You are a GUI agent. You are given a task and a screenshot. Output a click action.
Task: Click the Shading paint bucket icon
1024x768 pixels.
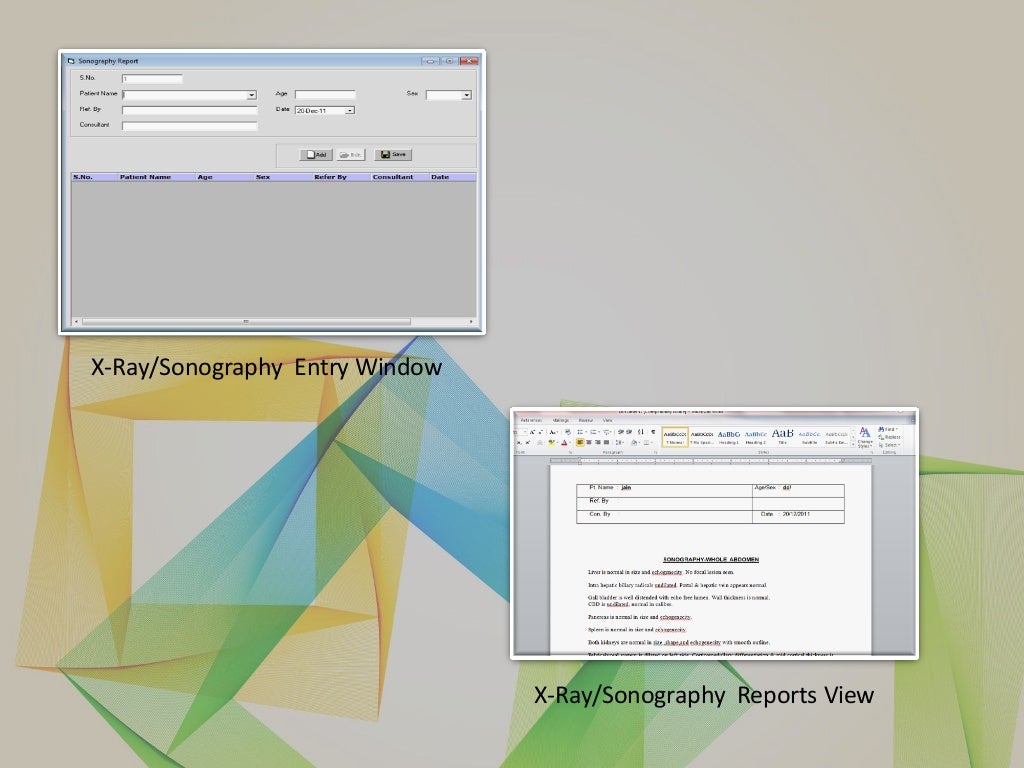coord(635,443)
